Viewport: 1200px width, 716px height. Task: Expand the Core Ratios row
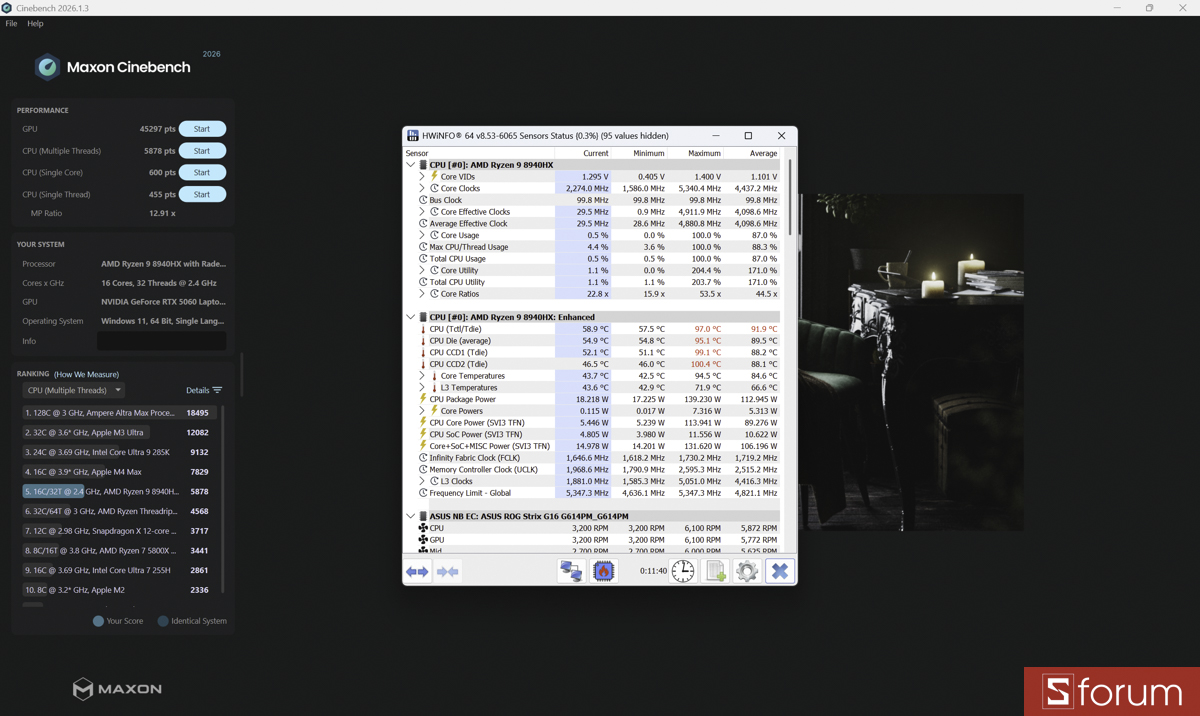[422, 294]
